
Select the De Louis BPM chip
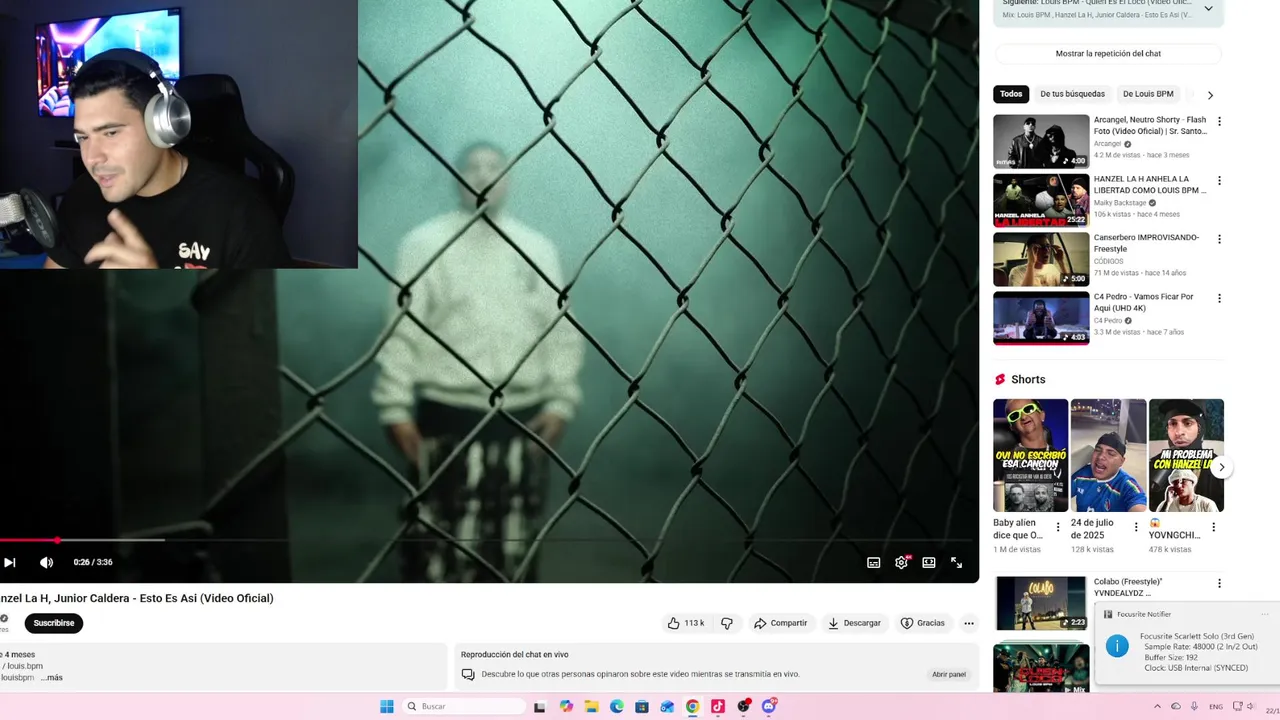coord(1148,94)
